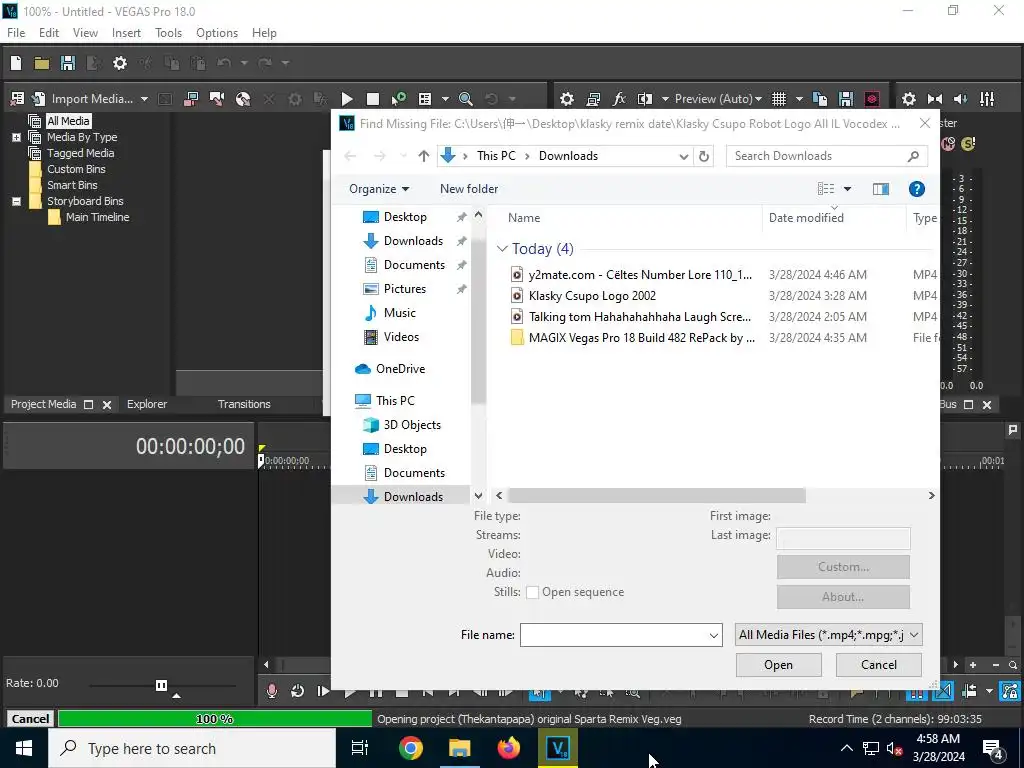Open the Overlays dropdown arrow next to the grid
The width and height of the screenshot is (1024, 768).
[x=799, y=99]
